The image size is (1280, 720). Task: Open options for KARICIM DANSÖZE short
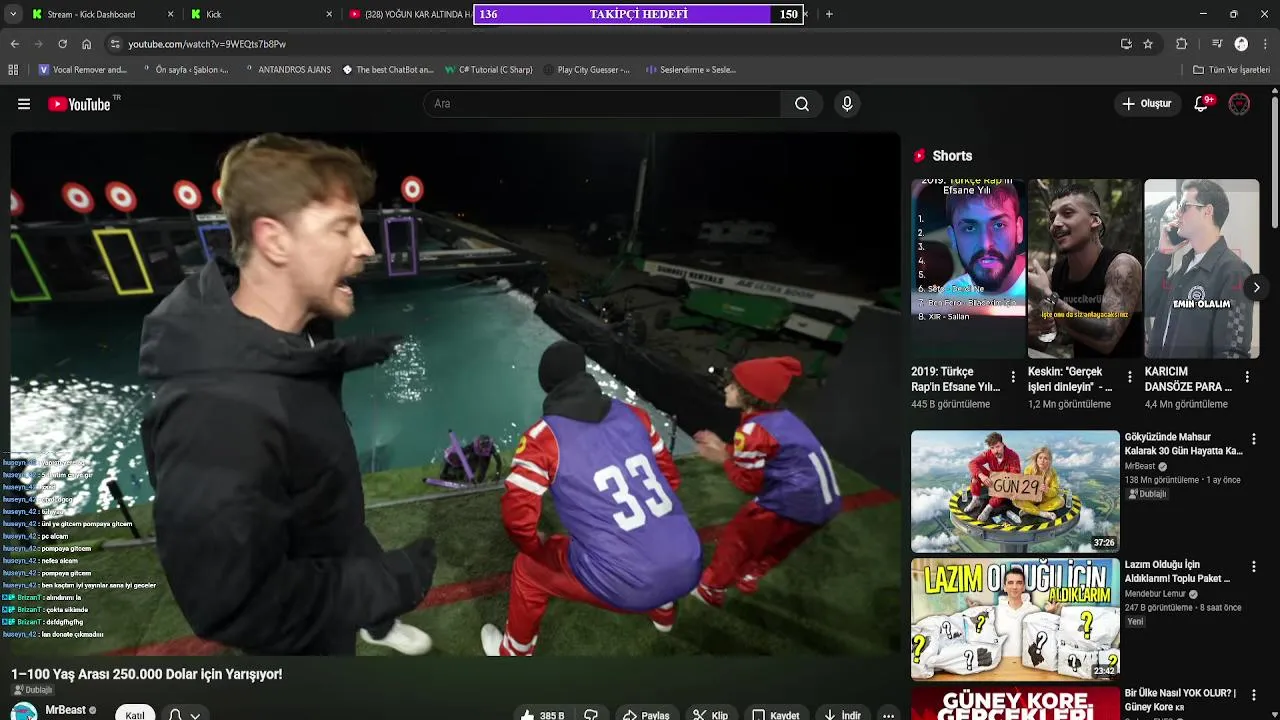pos(1246,378)
